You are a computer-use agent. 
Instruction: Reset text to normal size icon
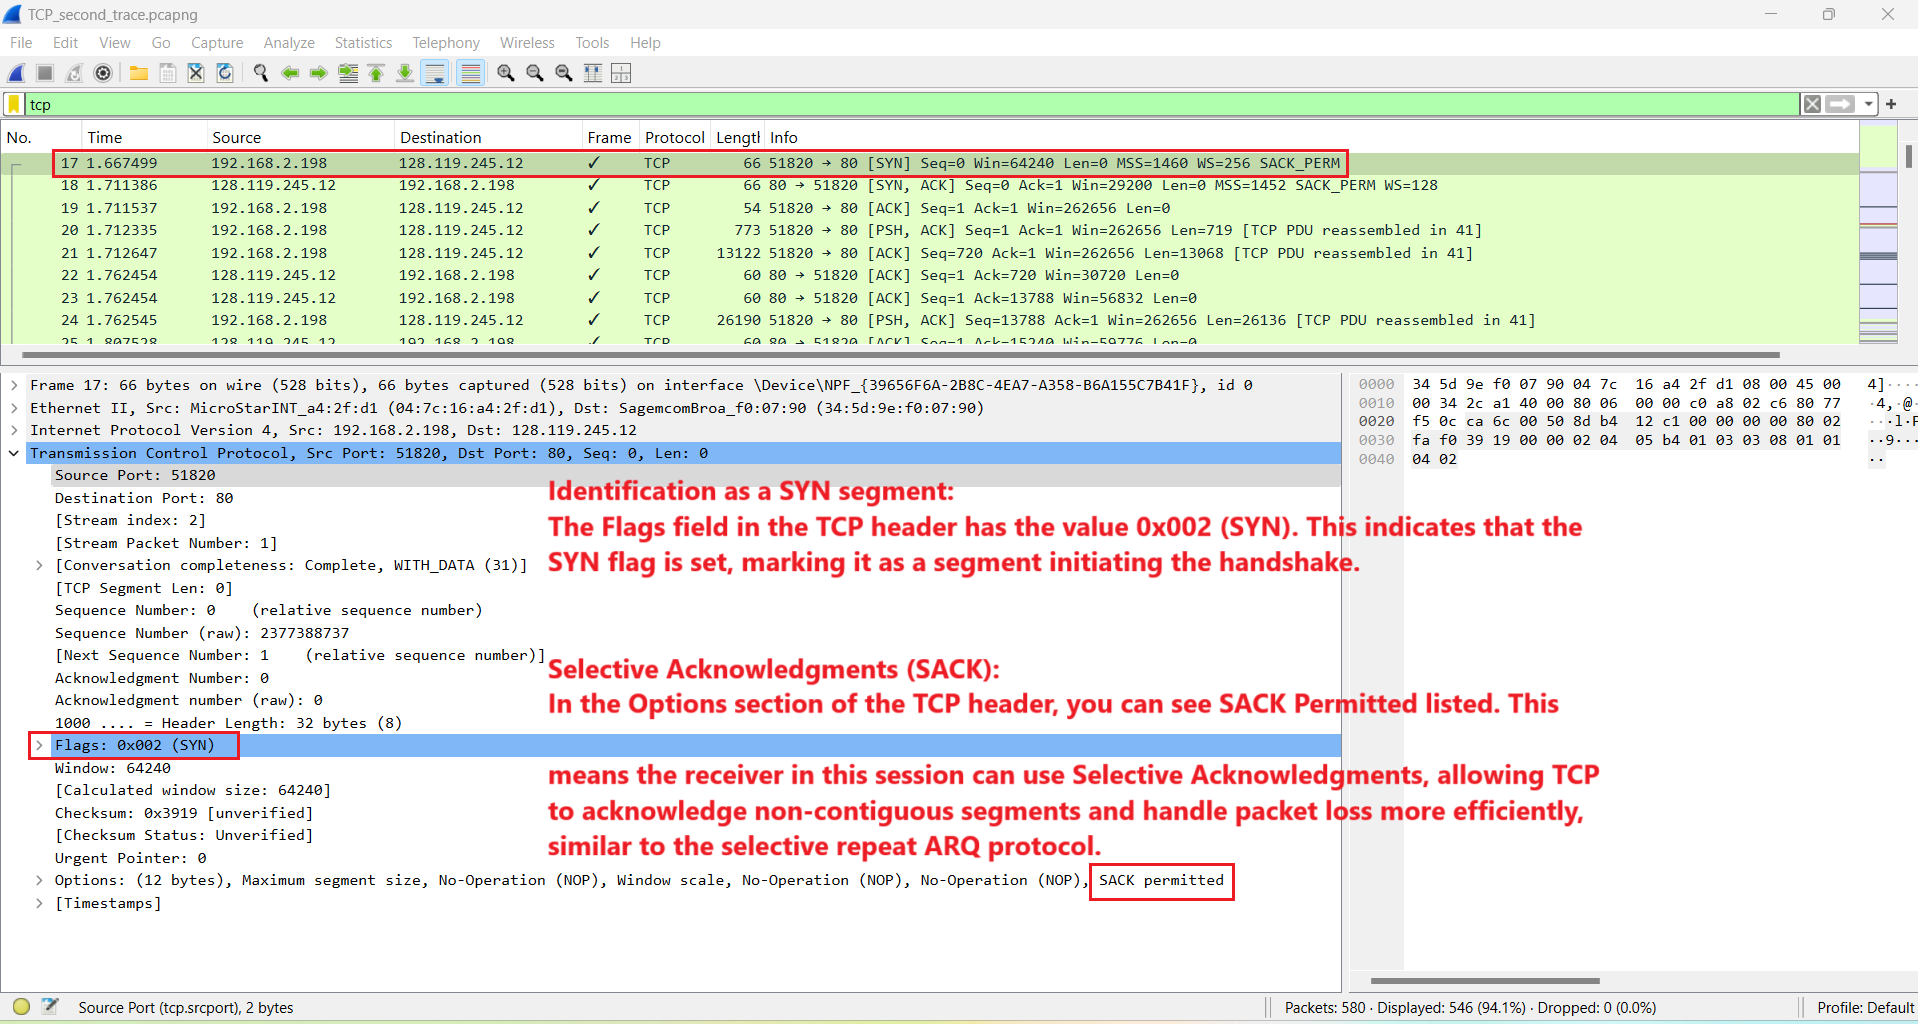(564, 73)
